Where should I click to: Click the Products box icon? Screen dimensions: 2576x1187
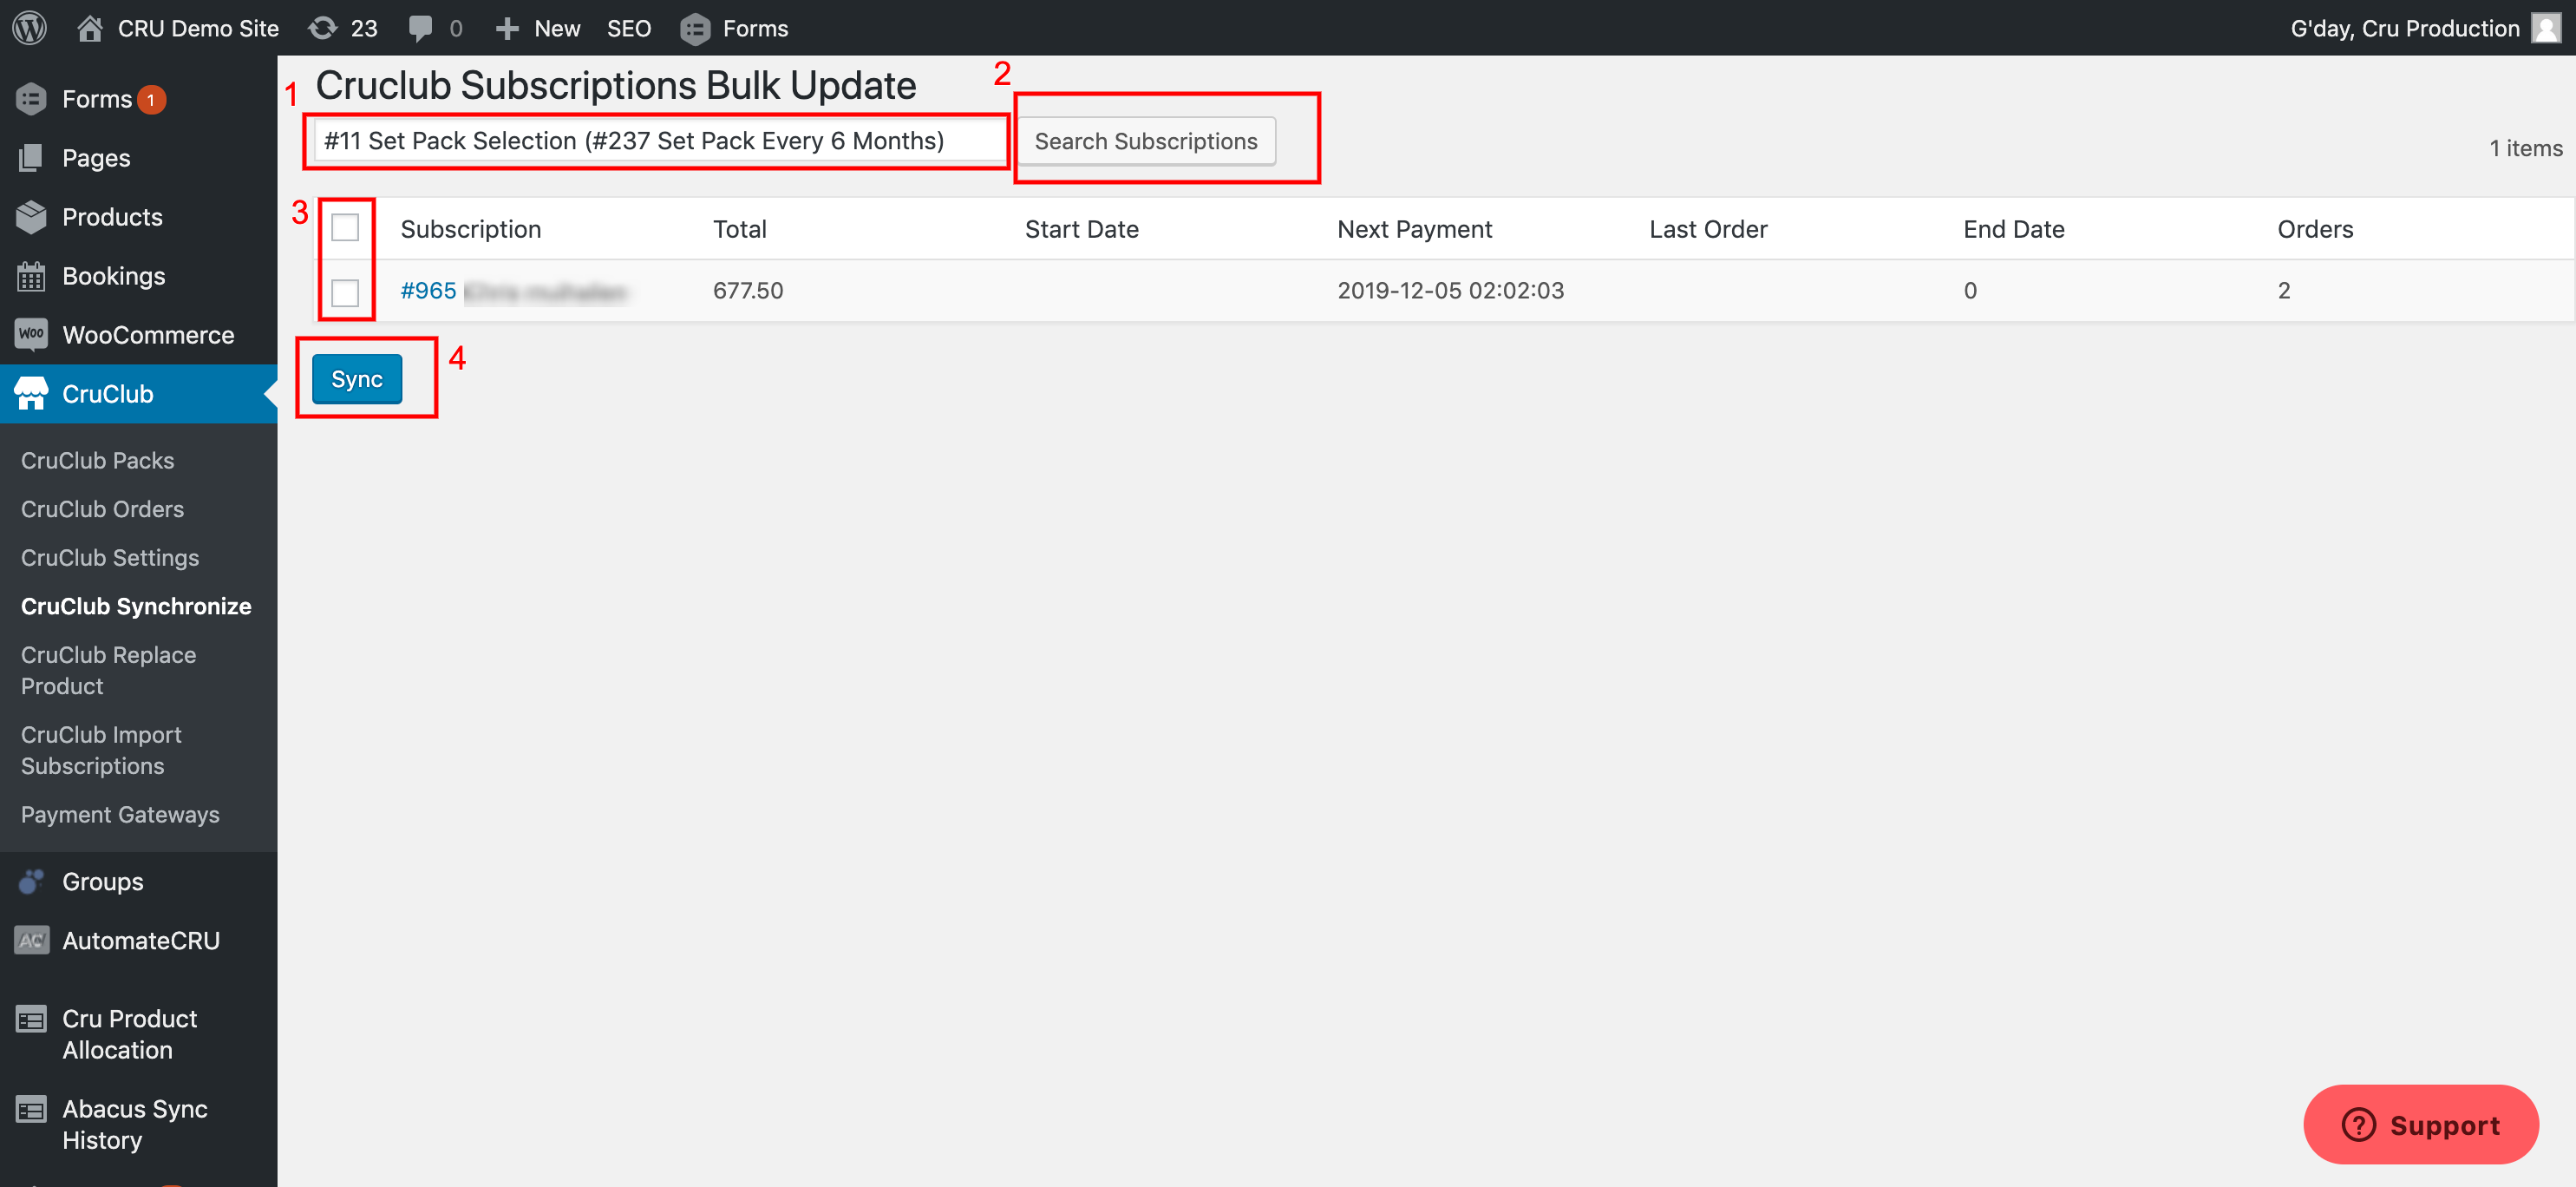pyautogui.click(x=31, y=217)
